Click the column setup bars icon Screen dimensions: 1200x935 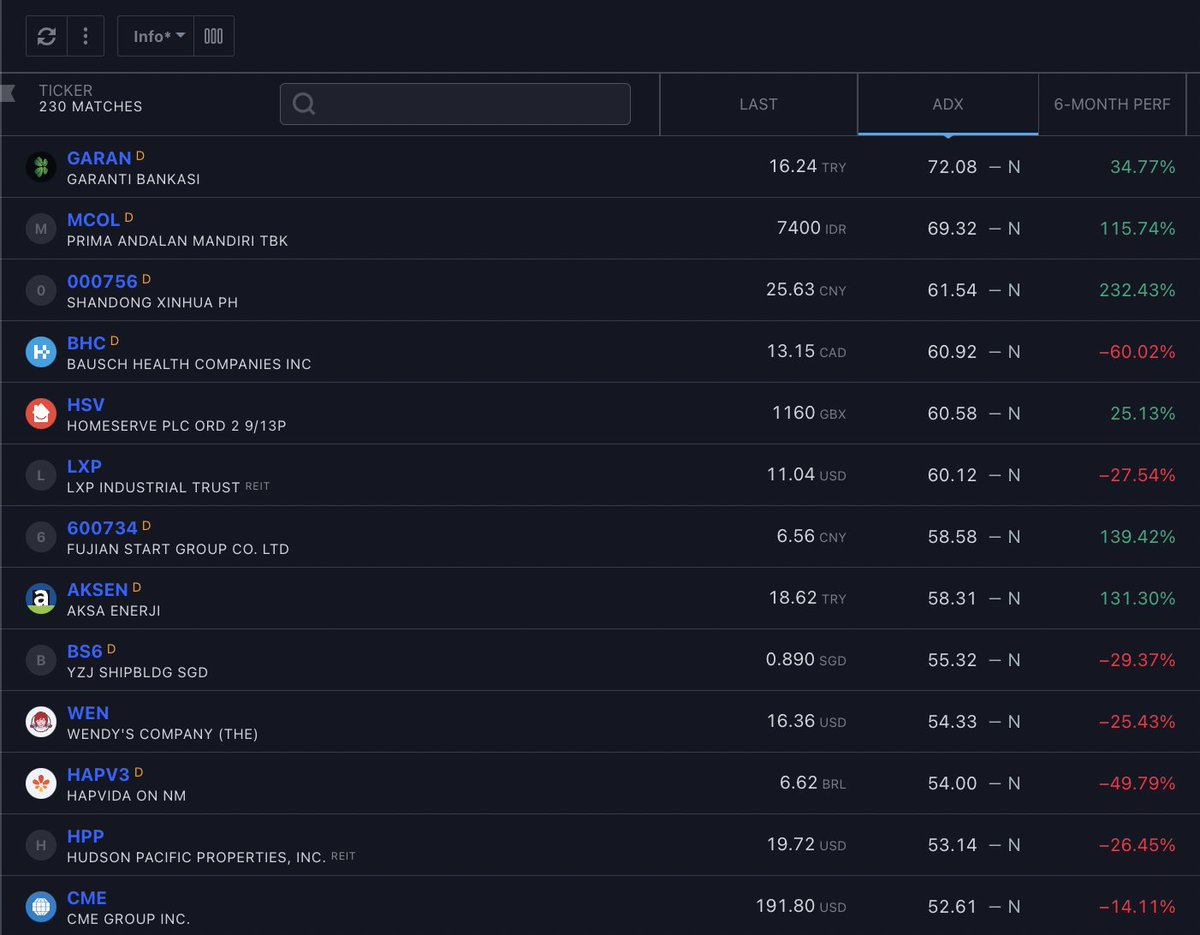213,36
